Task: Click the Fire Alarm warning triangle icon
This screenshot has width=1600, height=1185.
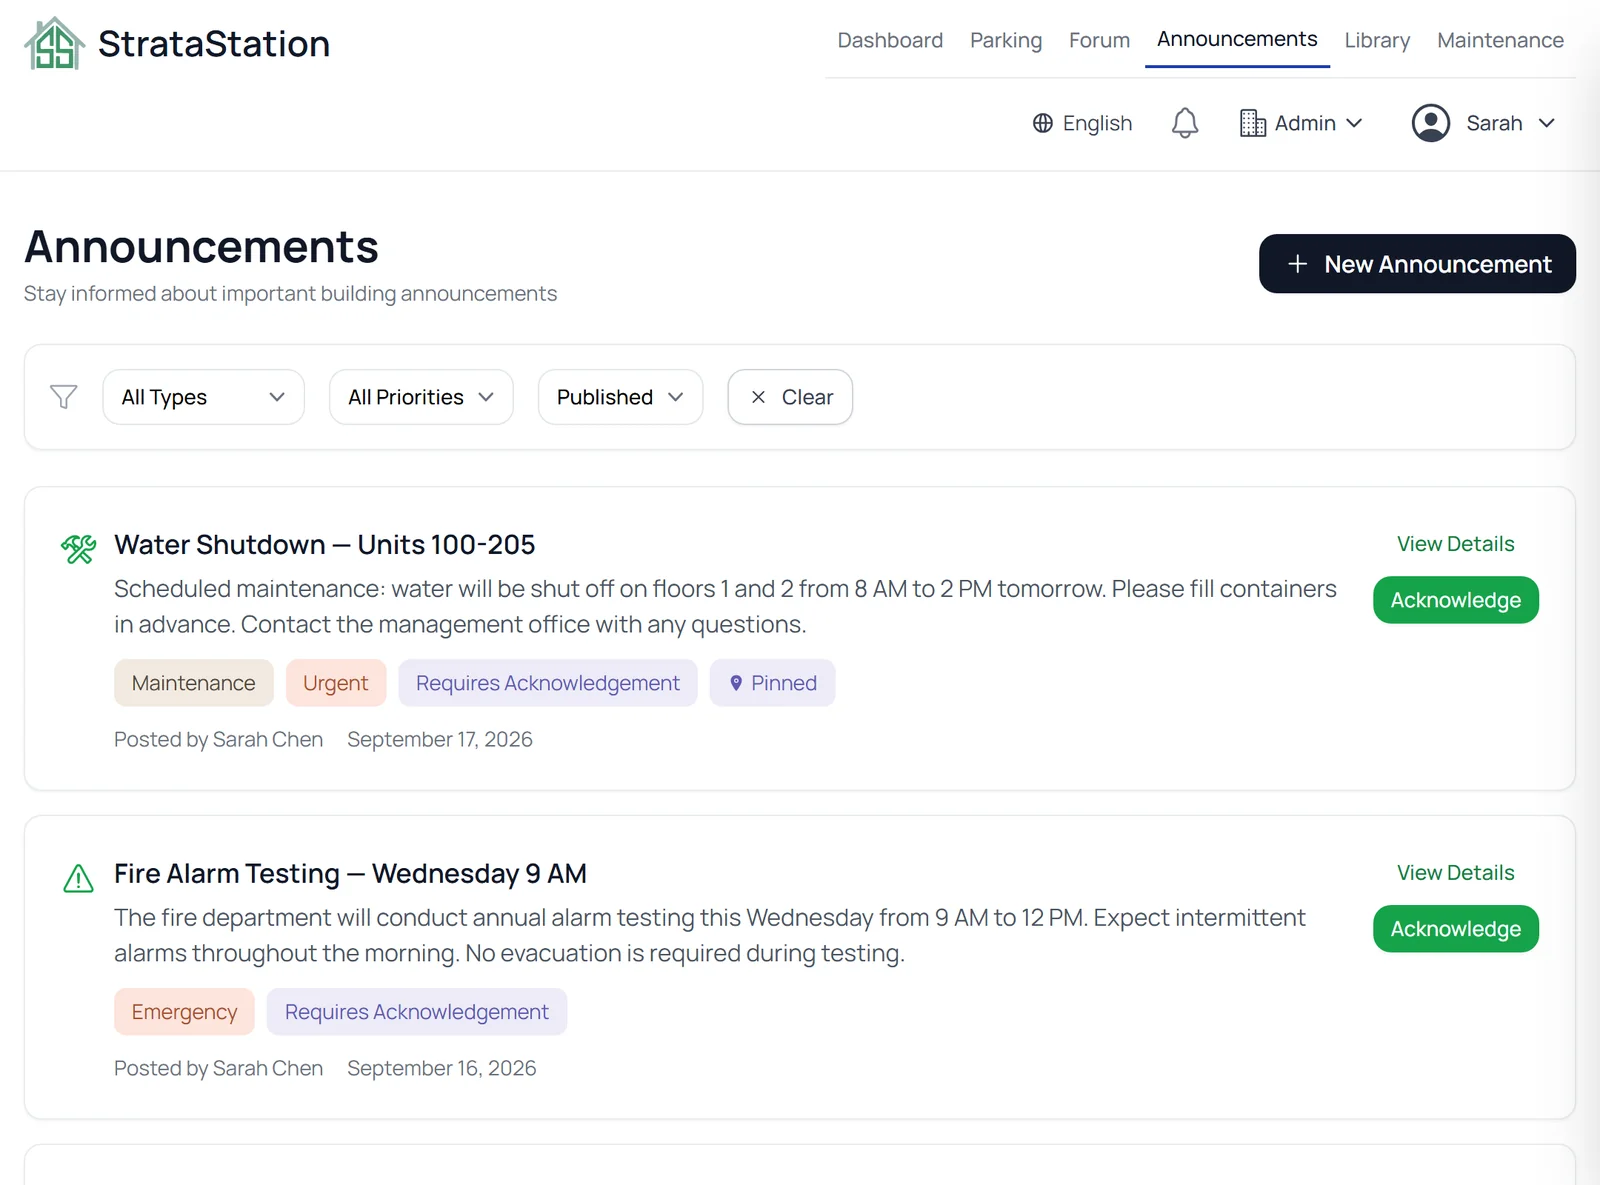Action: tap(78, 878)
